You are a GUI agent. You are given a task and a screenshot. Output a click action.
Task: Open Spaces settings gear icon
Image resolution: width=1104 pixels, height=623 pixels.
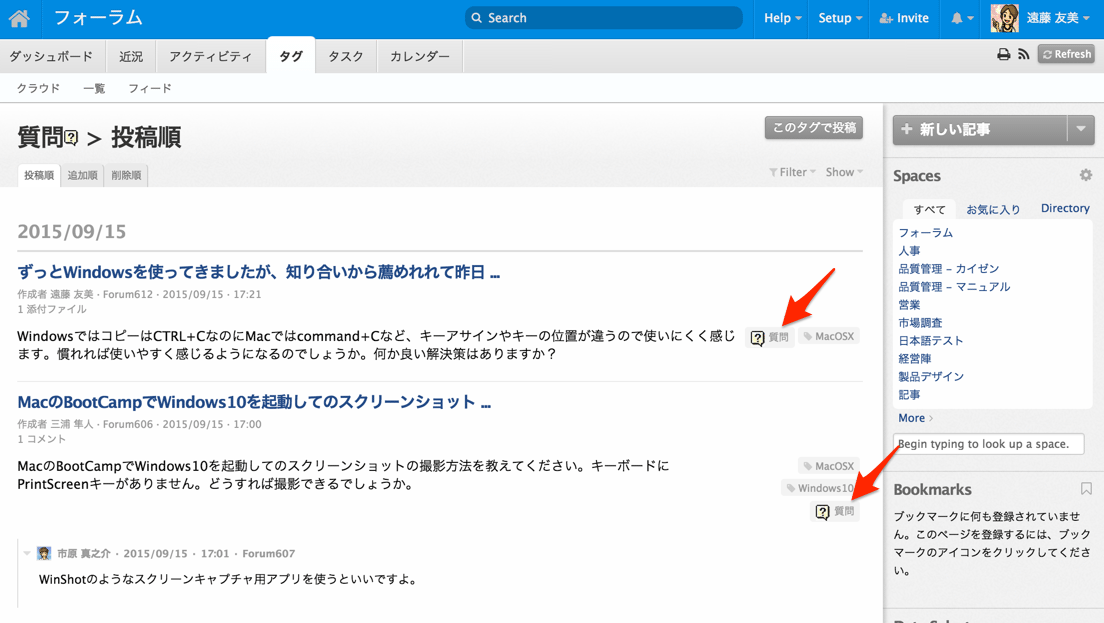coord(1086,175)
